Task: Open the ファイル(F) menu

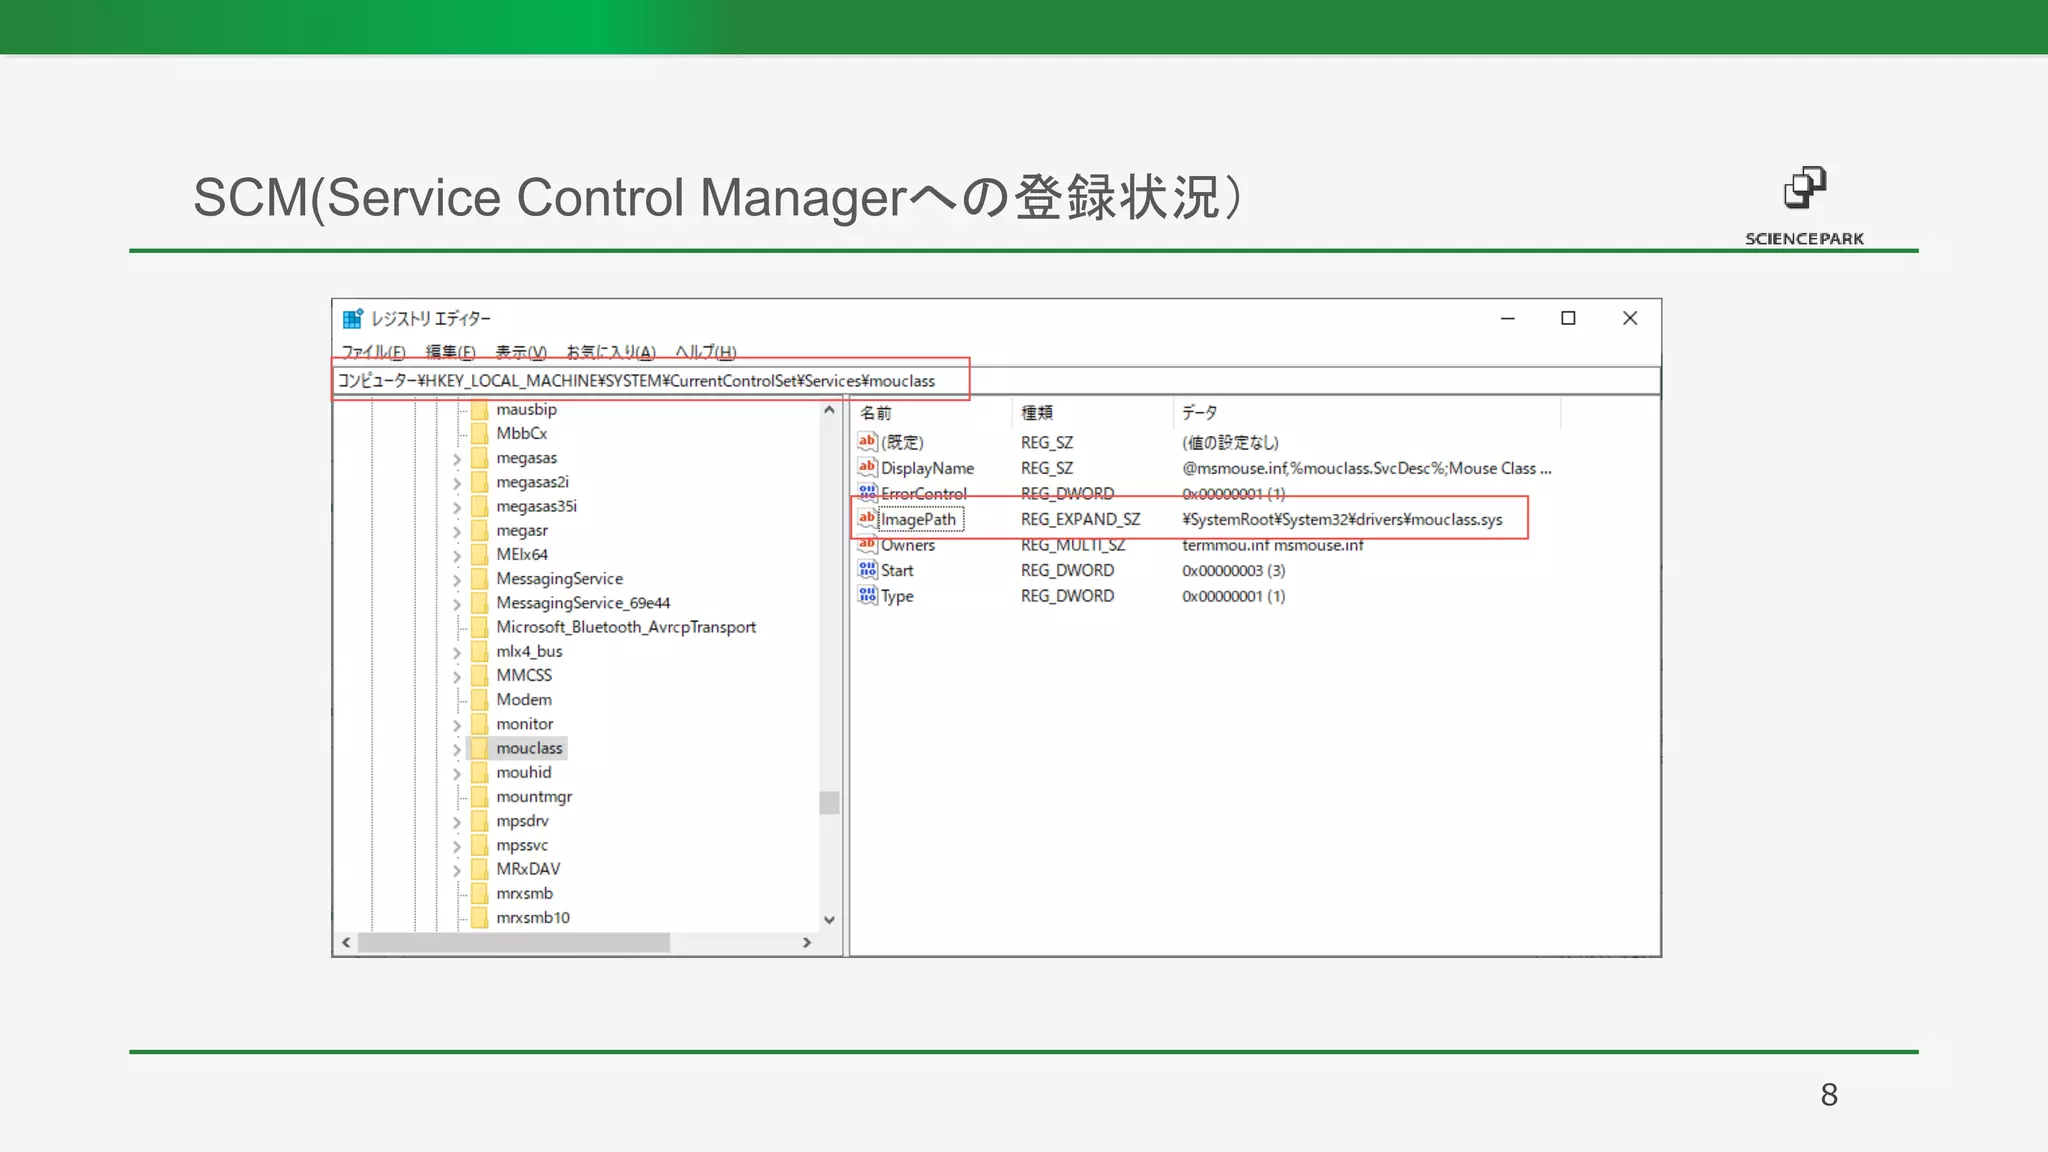Action: [x=373, y=352]
